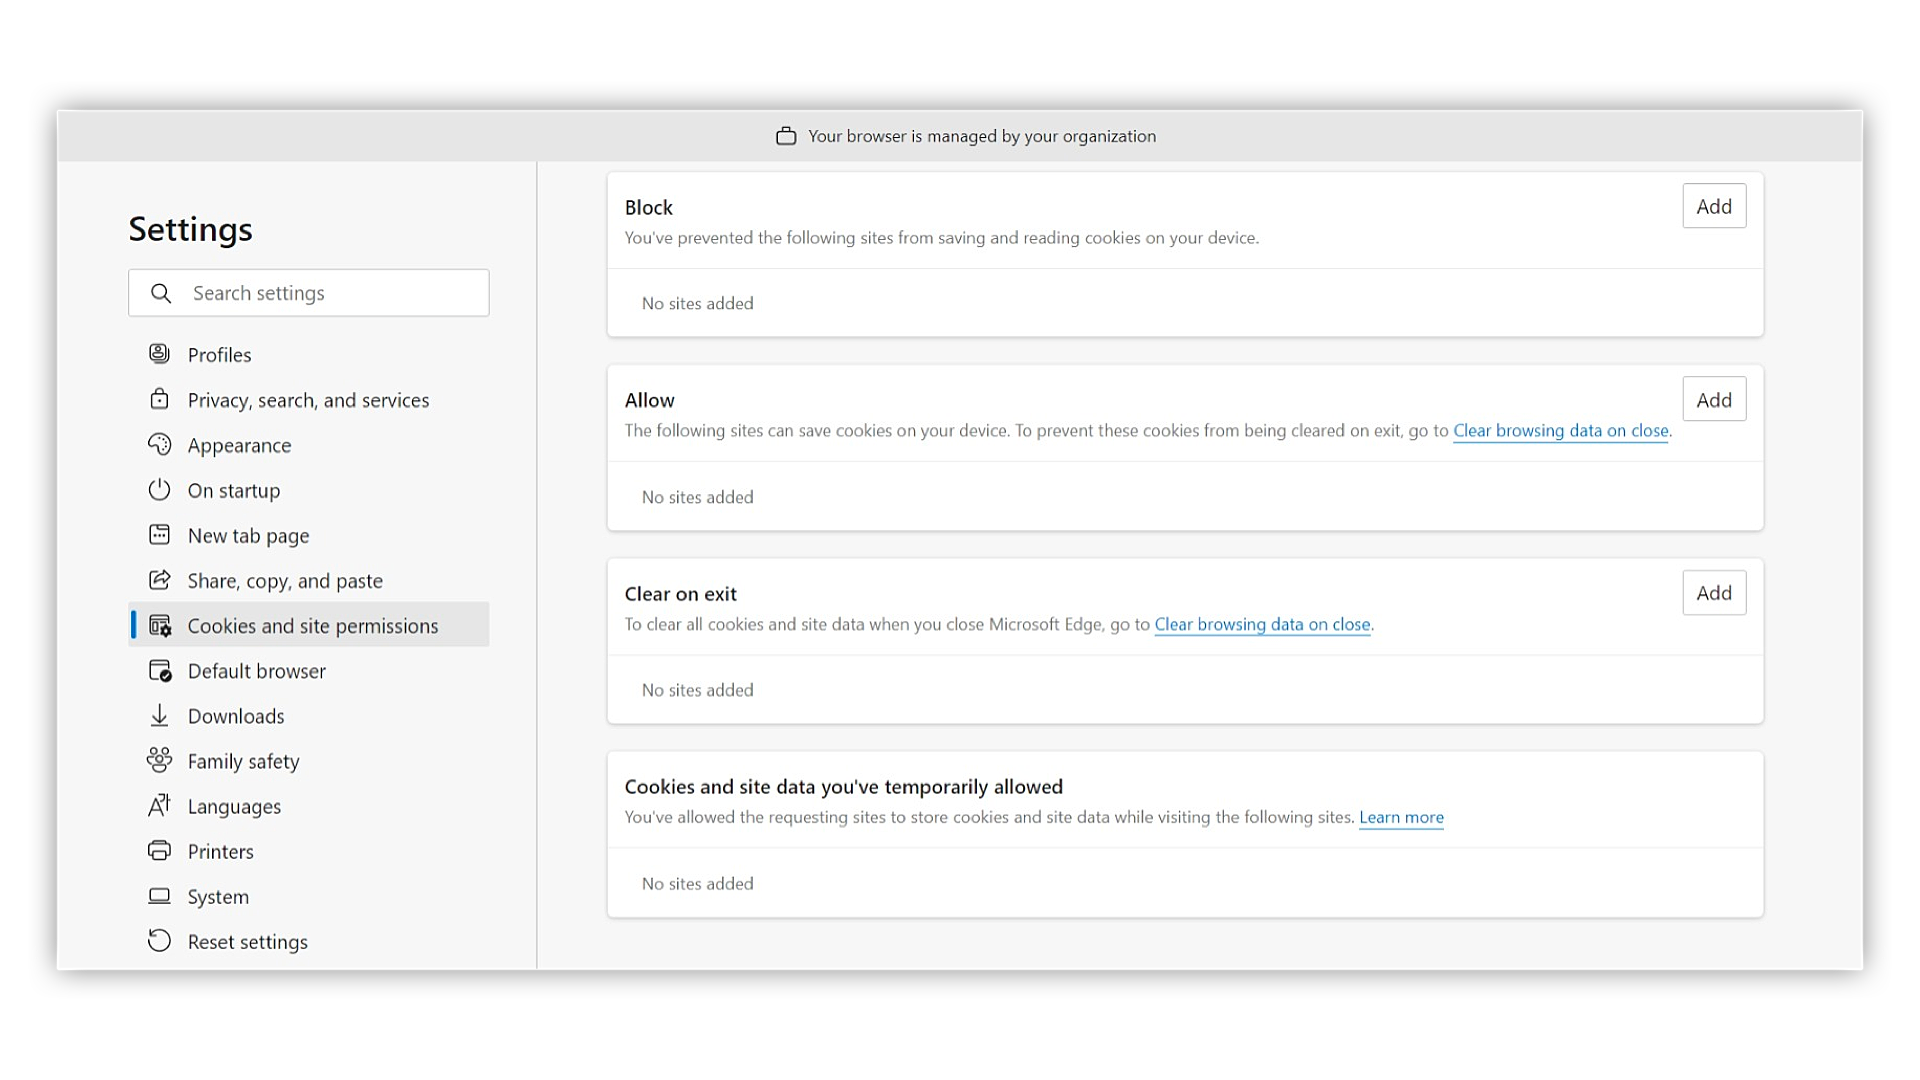The image size is (1920, 1080).
Task: Focus the Search settings field
Action: (330, 293)
